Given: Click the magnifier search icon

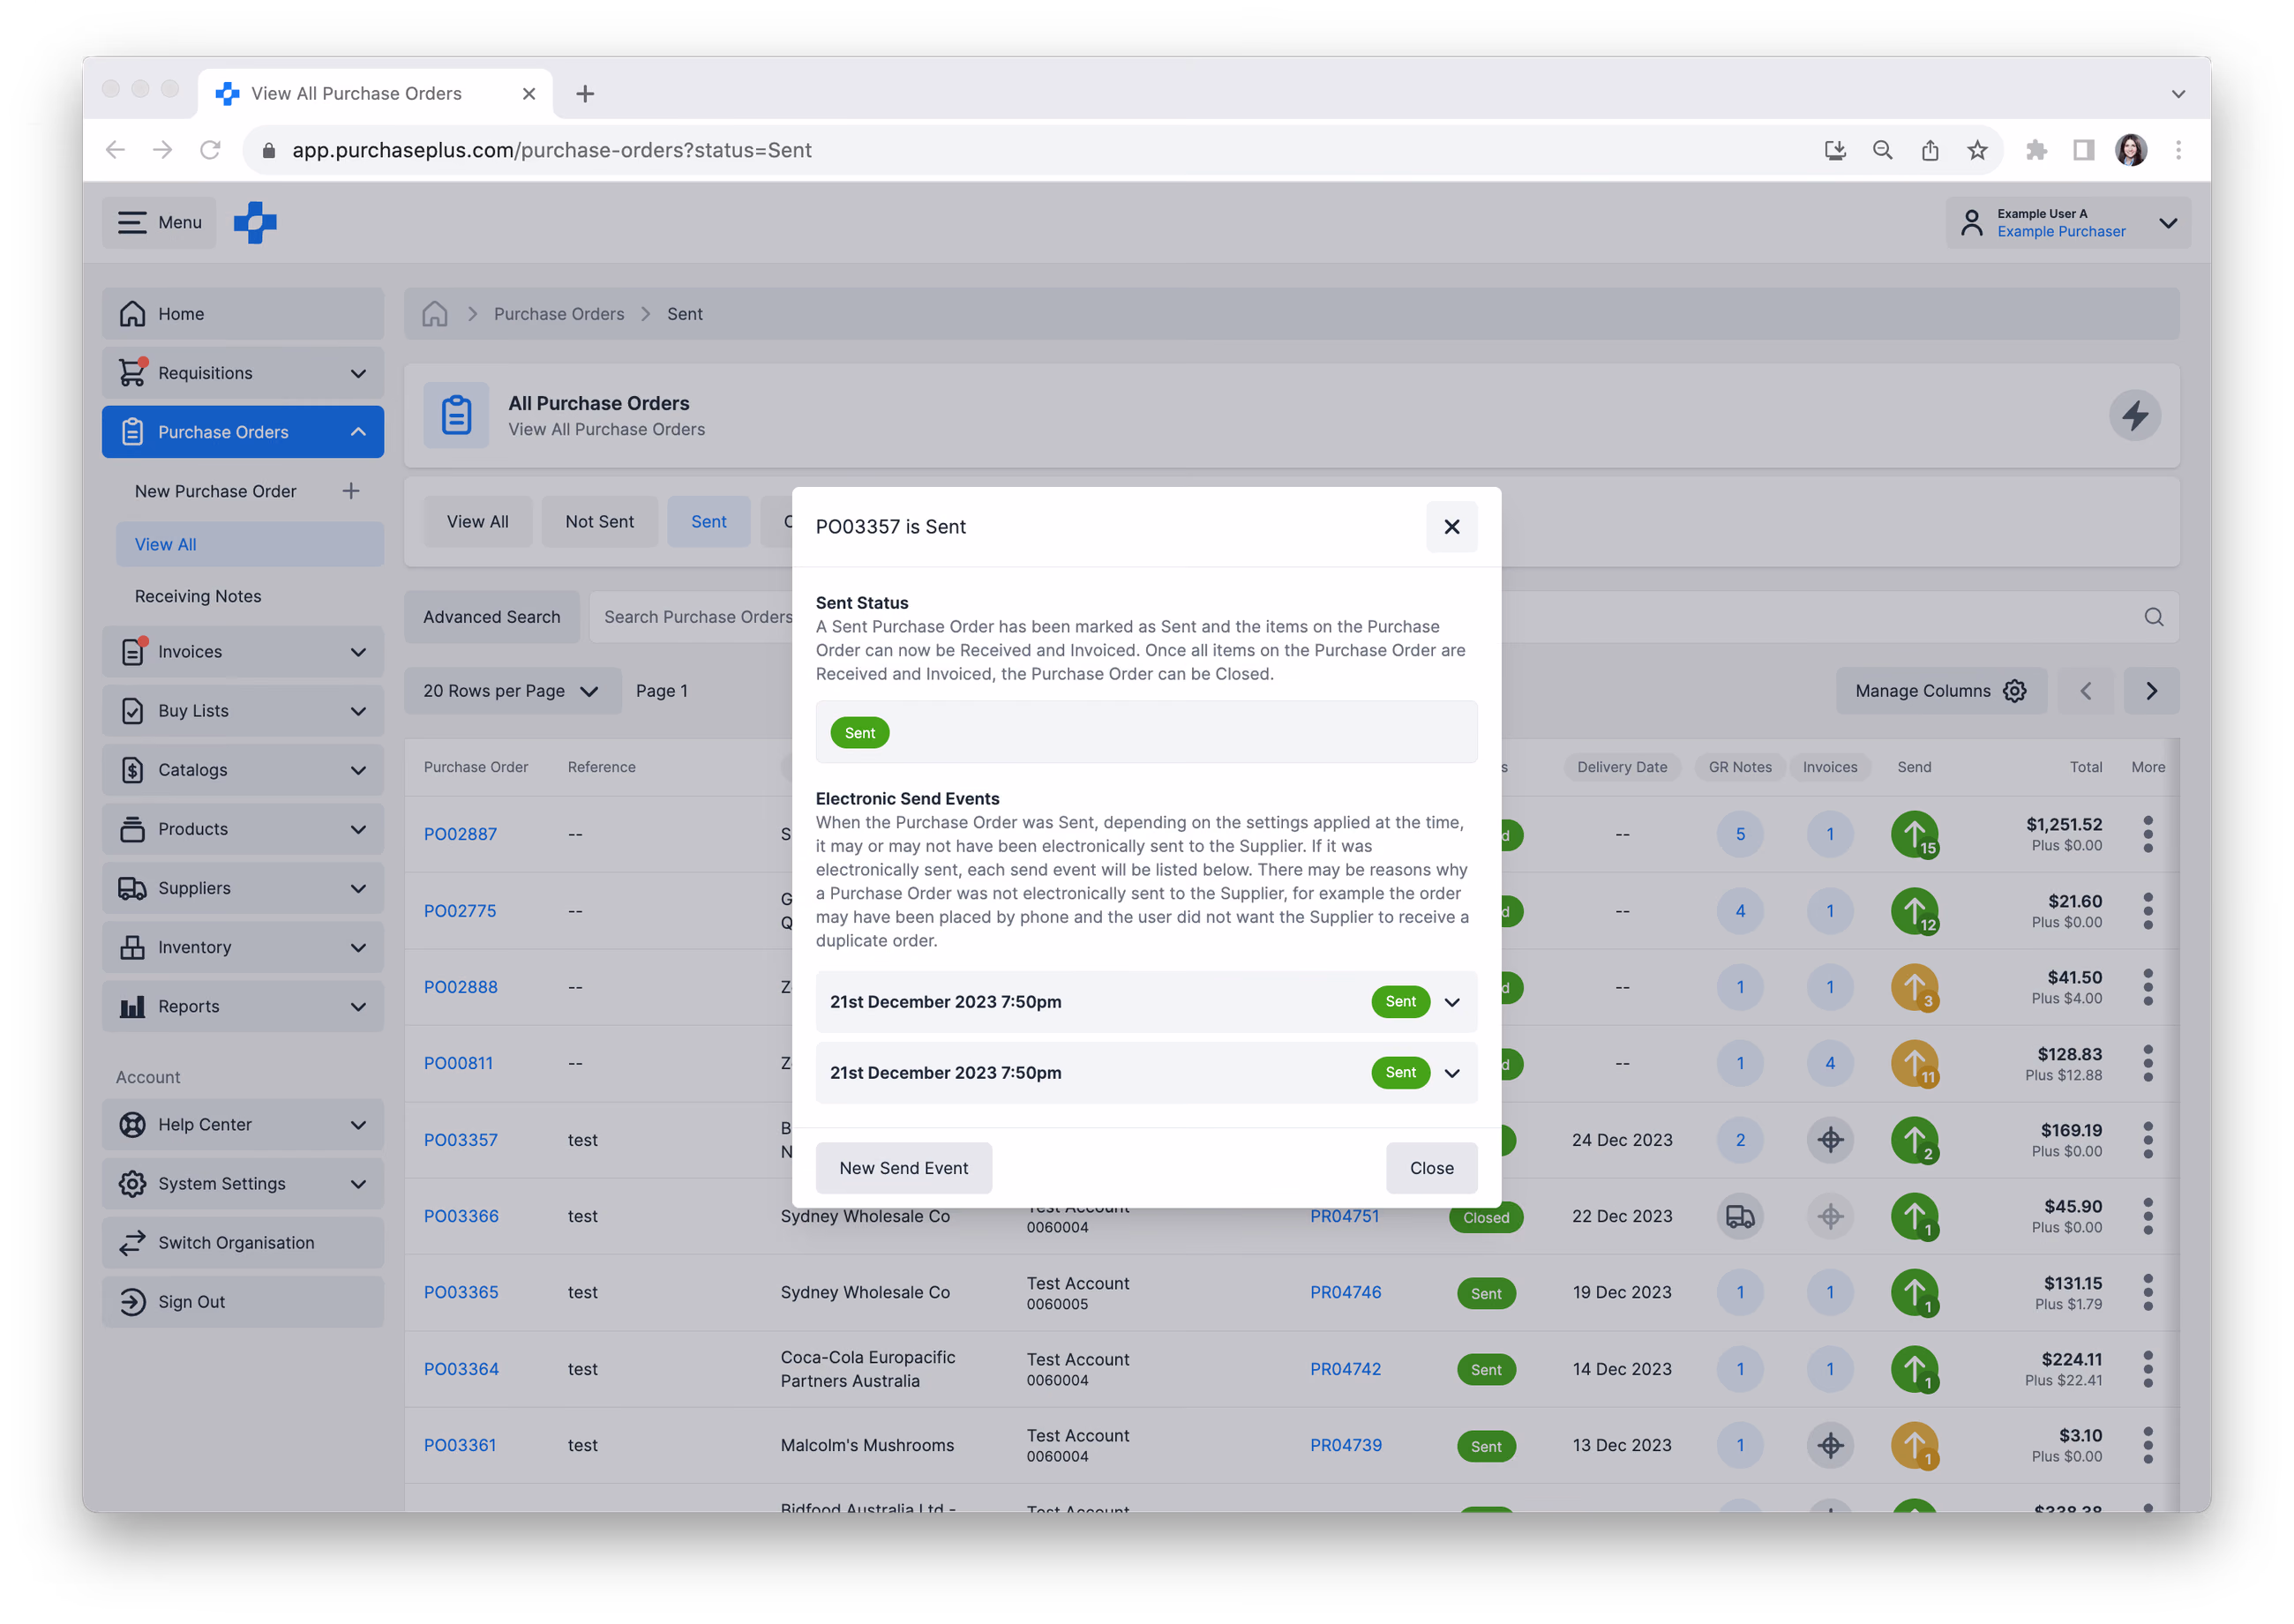Looking at the screenshot, I should click(x=2153, y=617).
